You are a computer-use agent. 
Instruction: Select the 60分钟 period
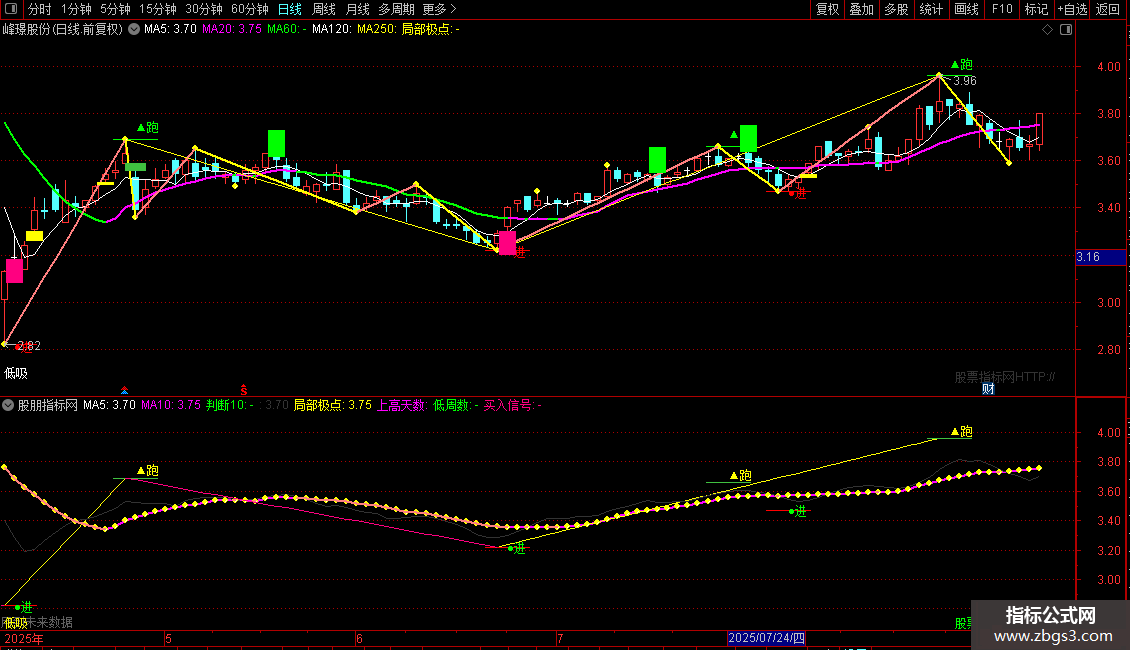tap(250, 9)
